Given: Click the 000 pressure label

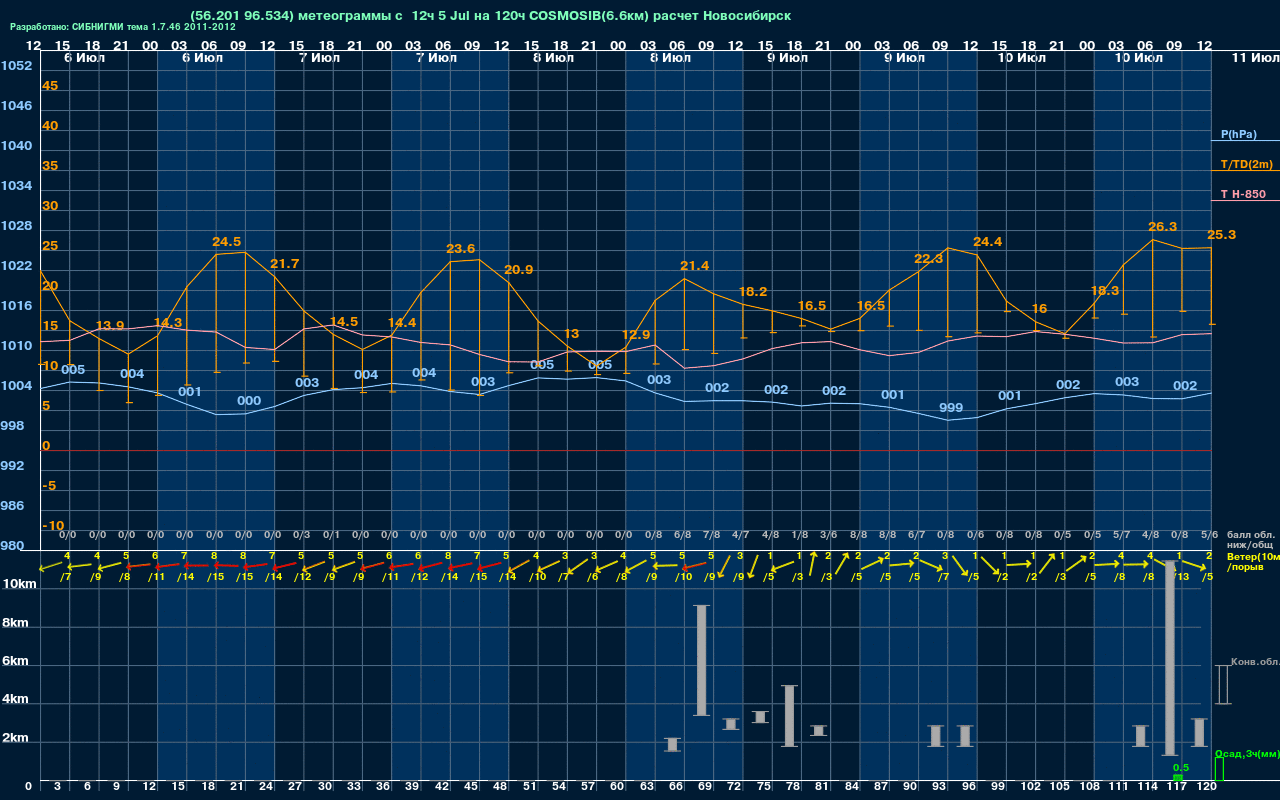Looking at the screenshot, I should click(x=249, y=401).
